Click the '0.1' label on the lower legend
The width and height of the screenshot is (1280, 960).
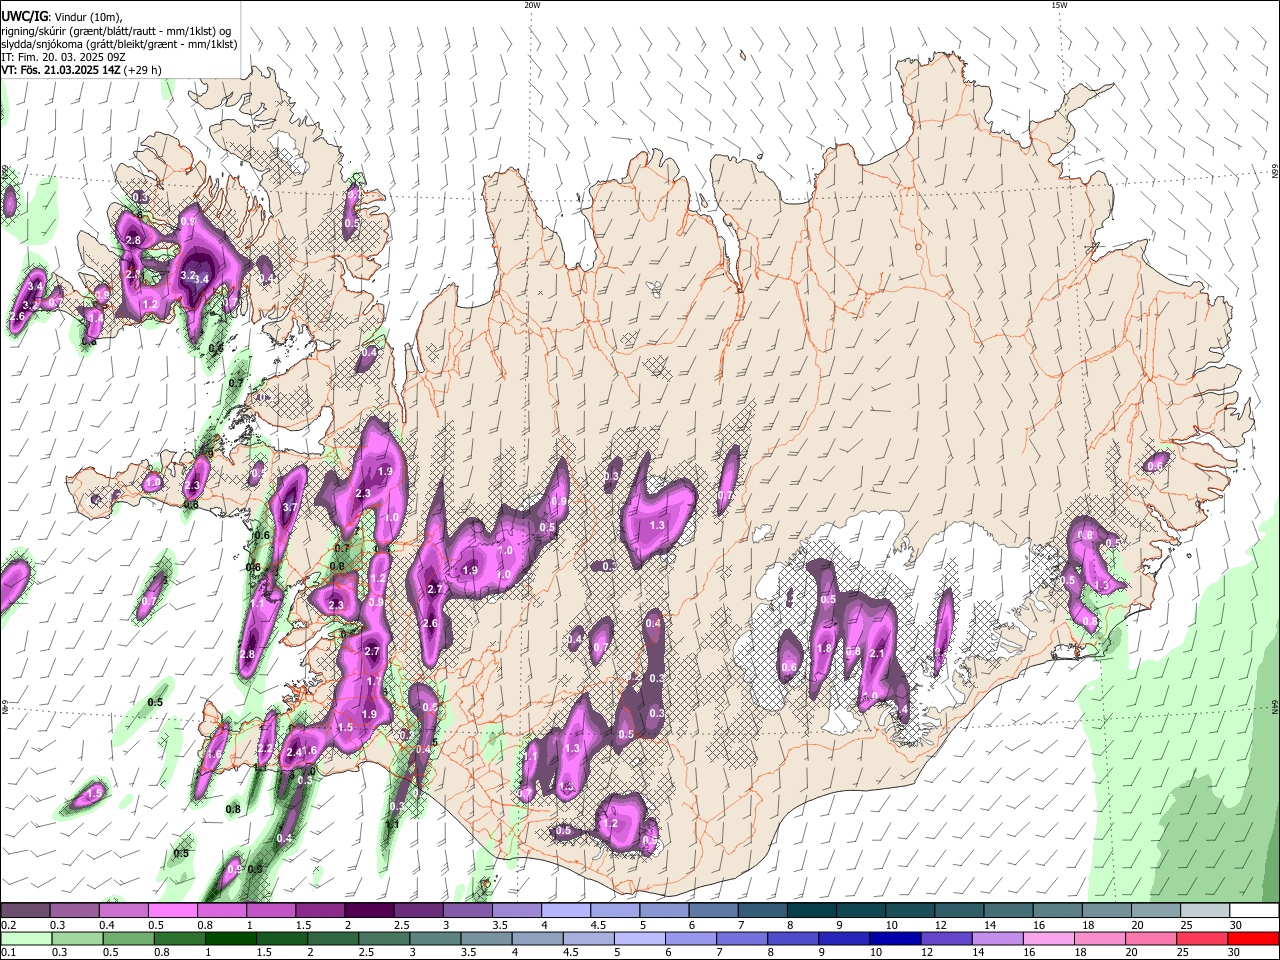(x=8, y=952)
